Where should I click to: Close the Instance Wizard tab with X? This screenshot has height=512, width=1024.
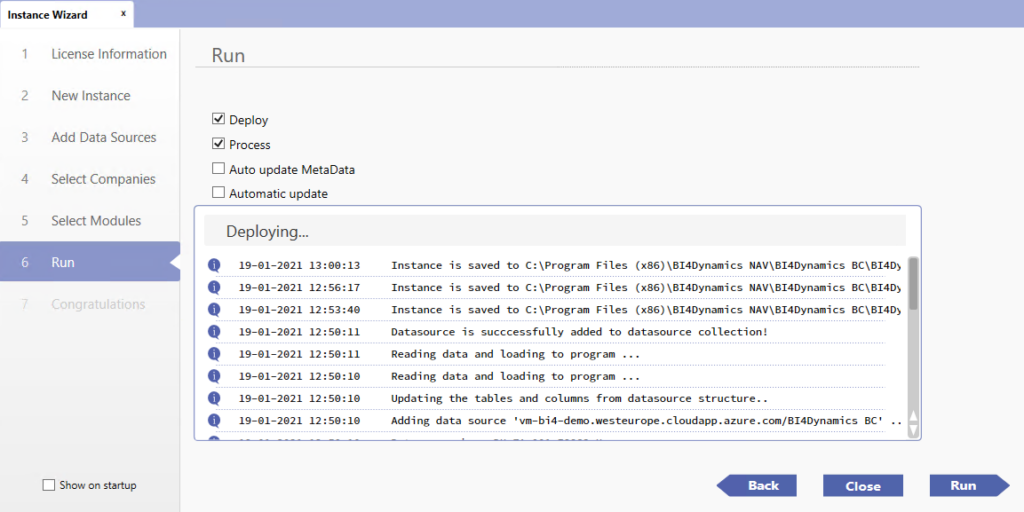pyautogui.click(x=123, y=14)
